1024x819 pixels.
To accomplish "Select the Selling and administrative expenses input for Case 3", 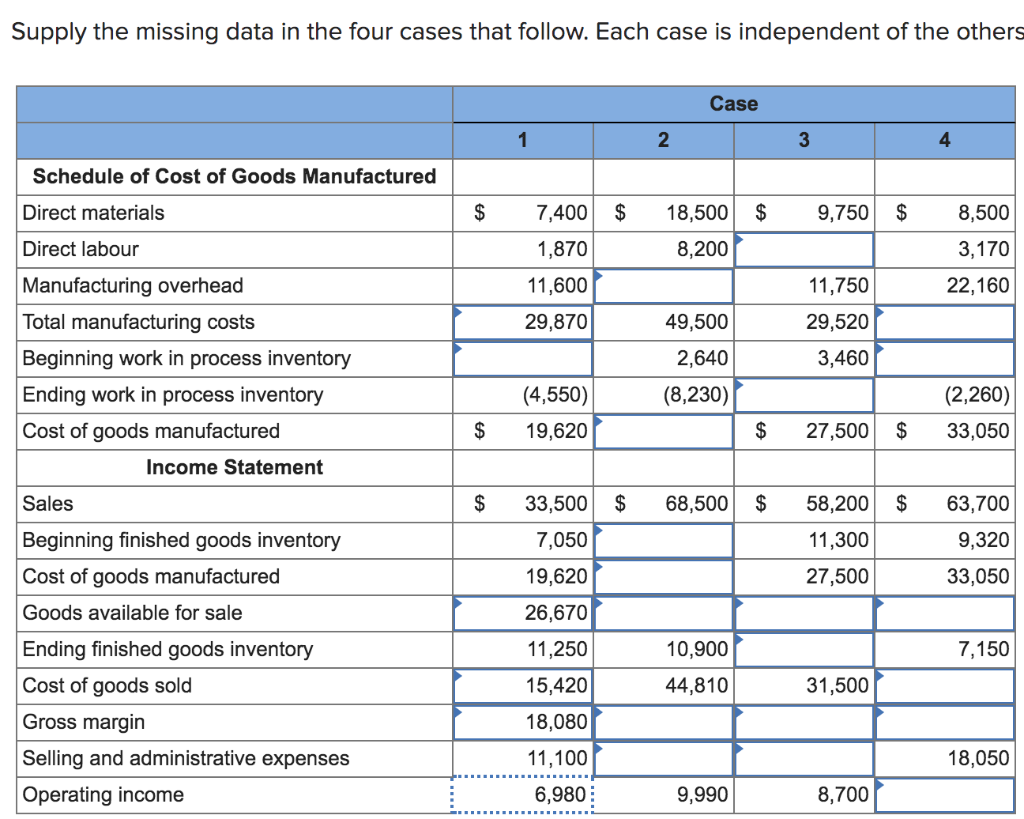I will (804, 758).
